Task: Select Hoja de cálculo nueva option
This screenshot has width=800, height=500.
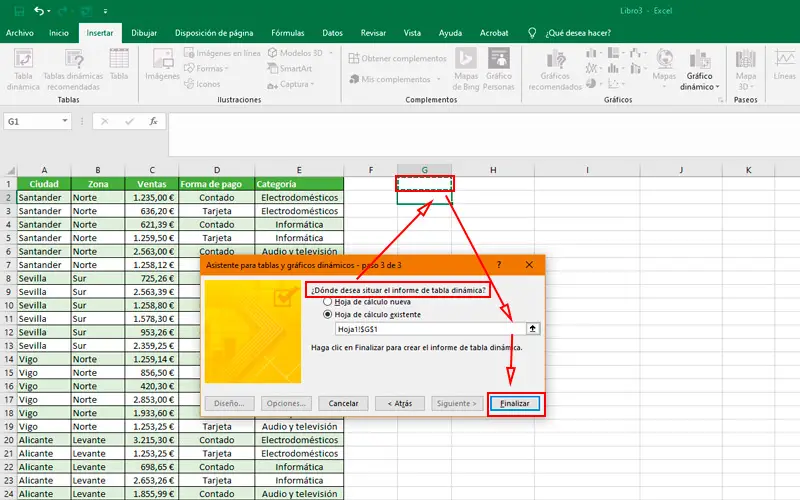Action: 327,301
